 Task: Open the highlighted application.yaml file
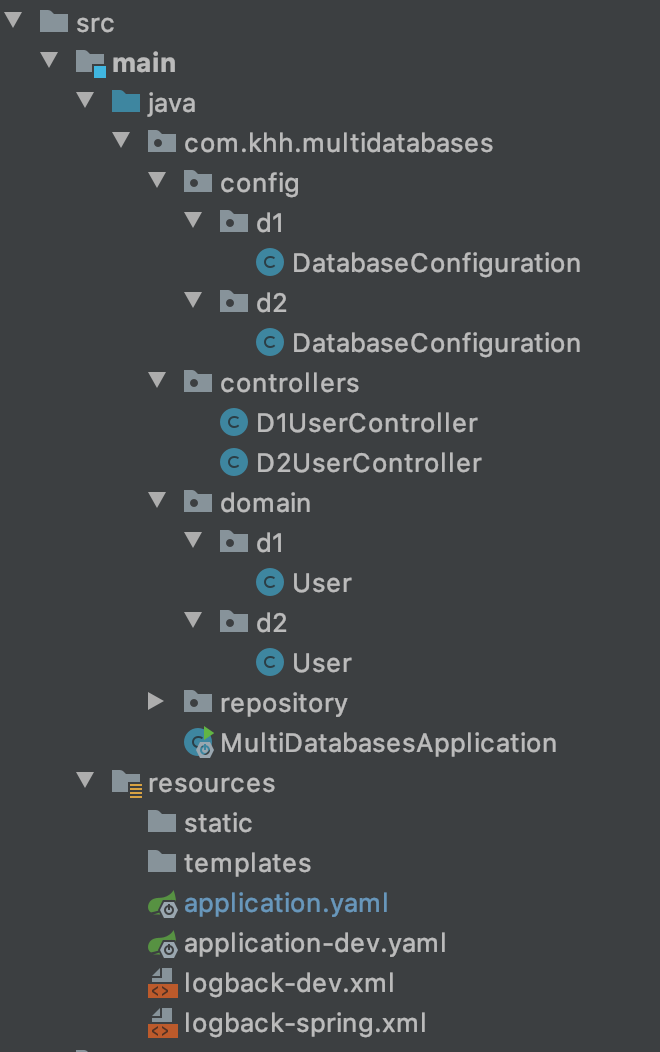[286, 903]
